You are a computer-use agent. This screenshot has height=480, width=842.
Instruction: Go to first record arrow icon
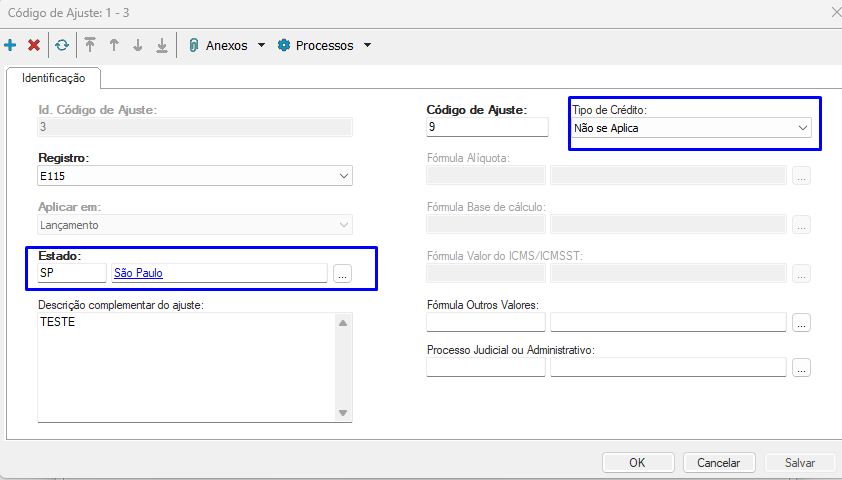90,45
